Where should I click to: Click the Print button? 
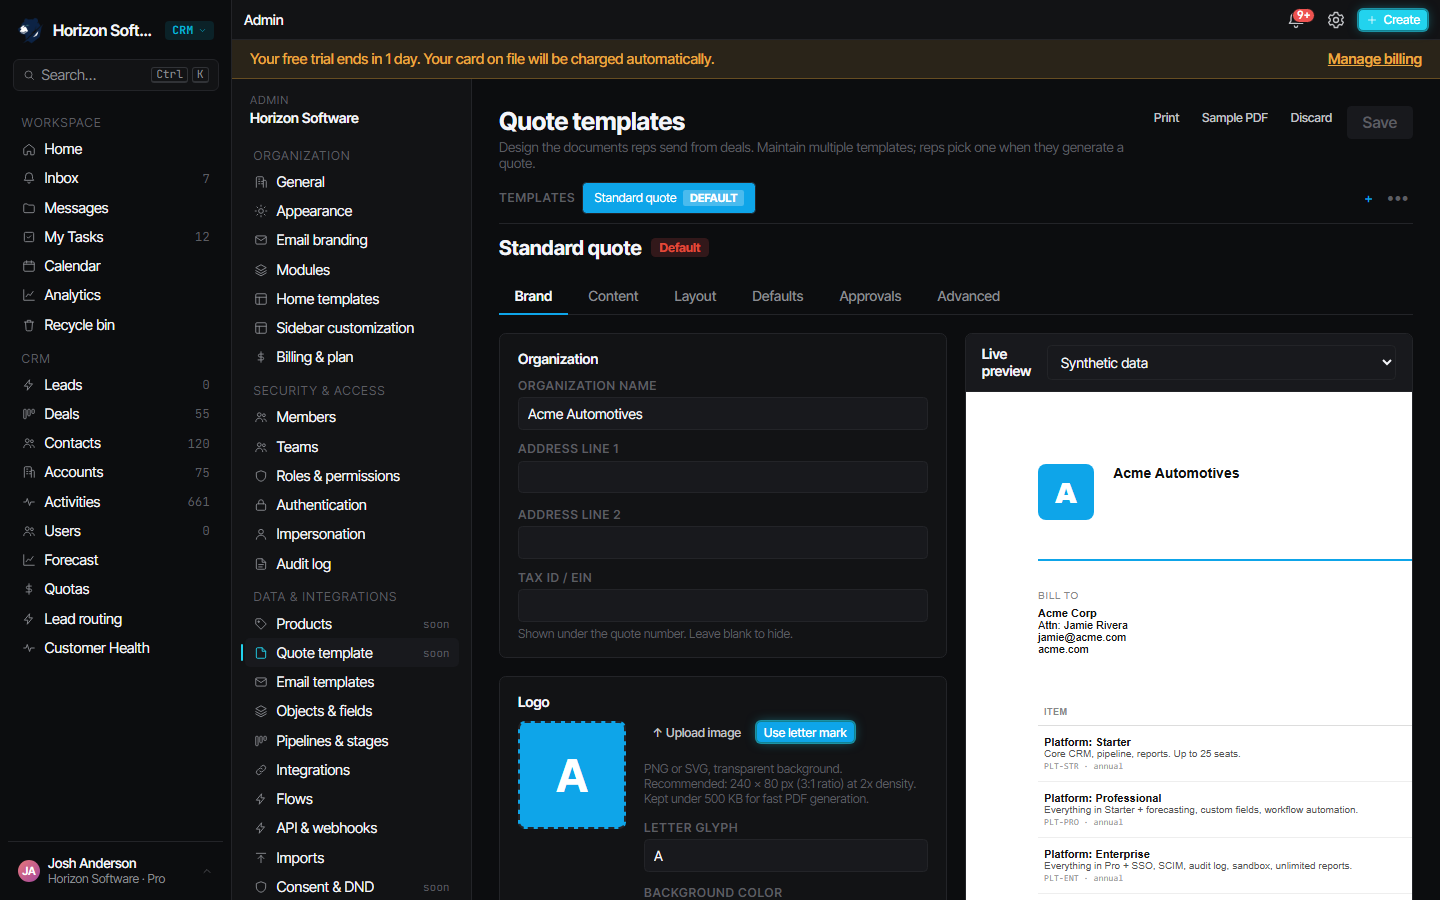tap(1166, 118)
